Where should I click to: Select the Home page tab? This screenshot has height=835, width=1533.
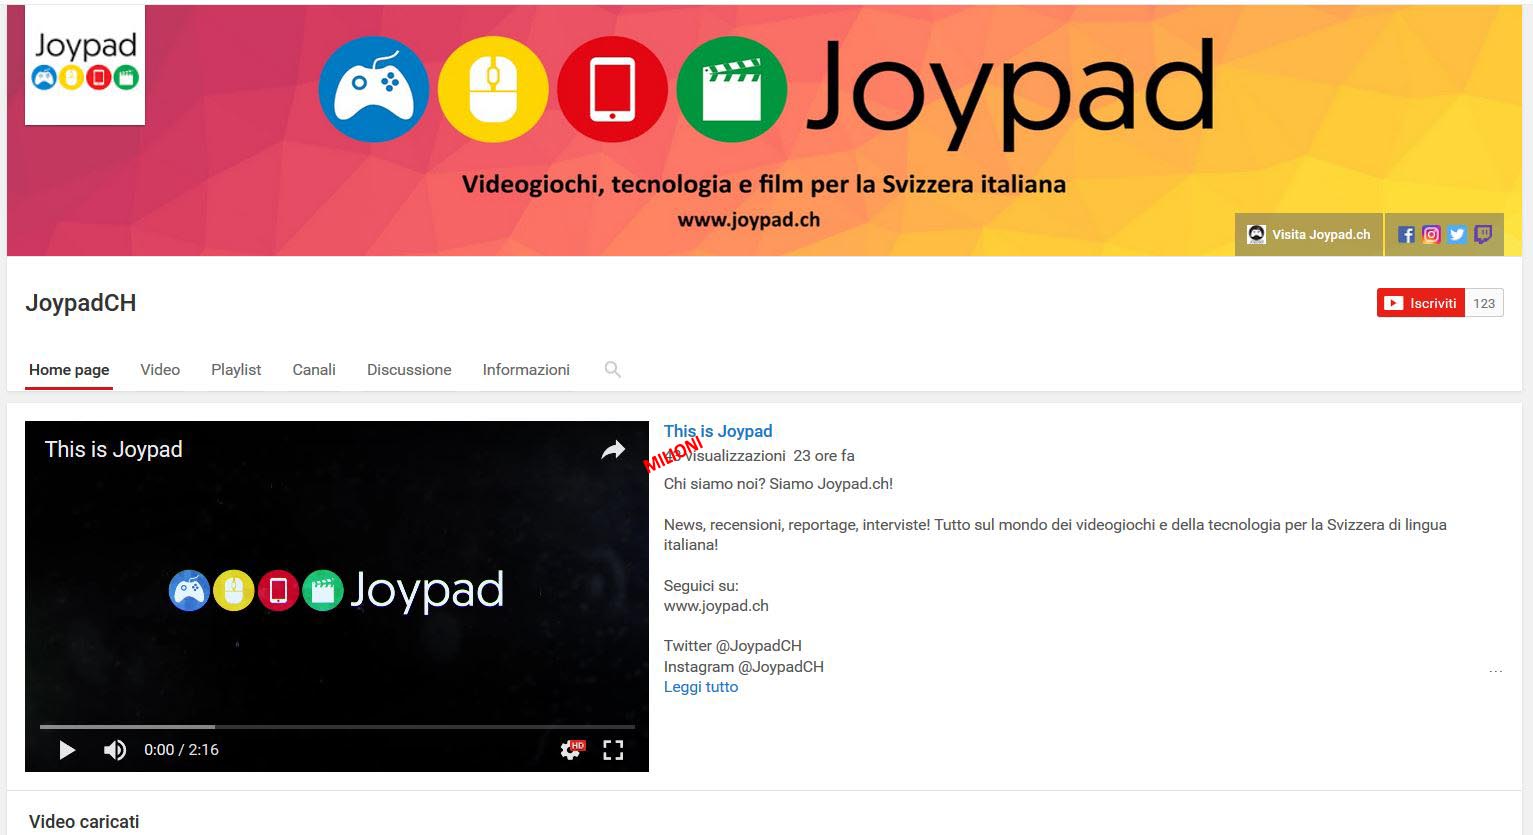click(69, 370)
